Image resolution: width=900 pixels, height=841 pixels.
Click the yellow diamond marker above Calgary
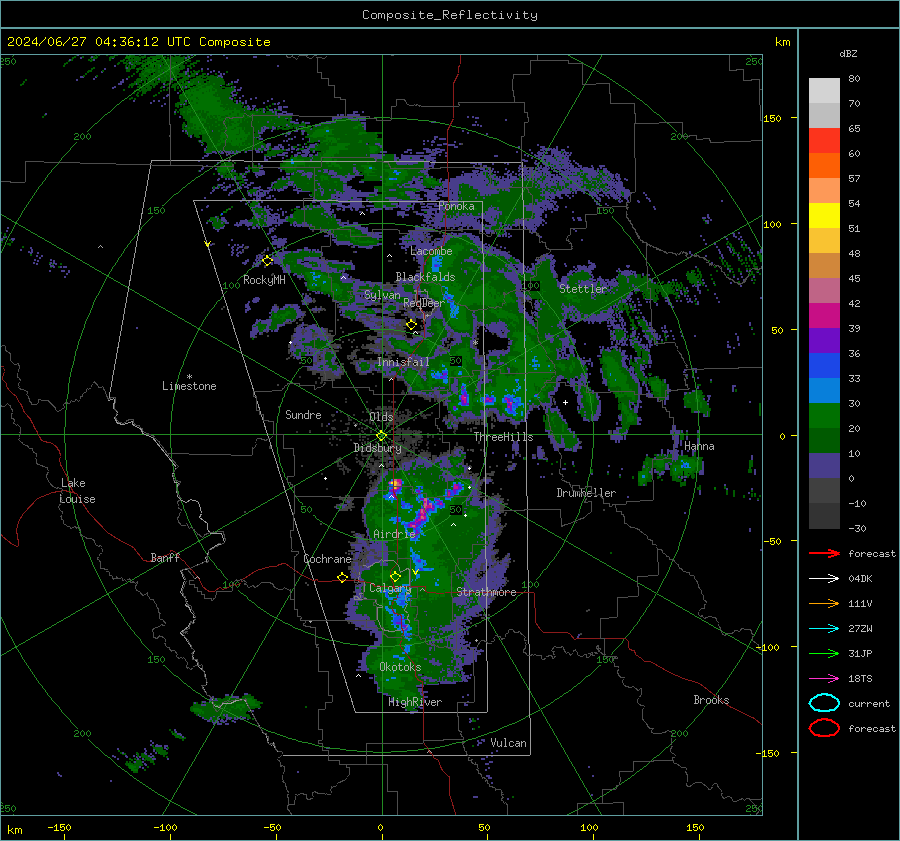(x=395, y=576)
